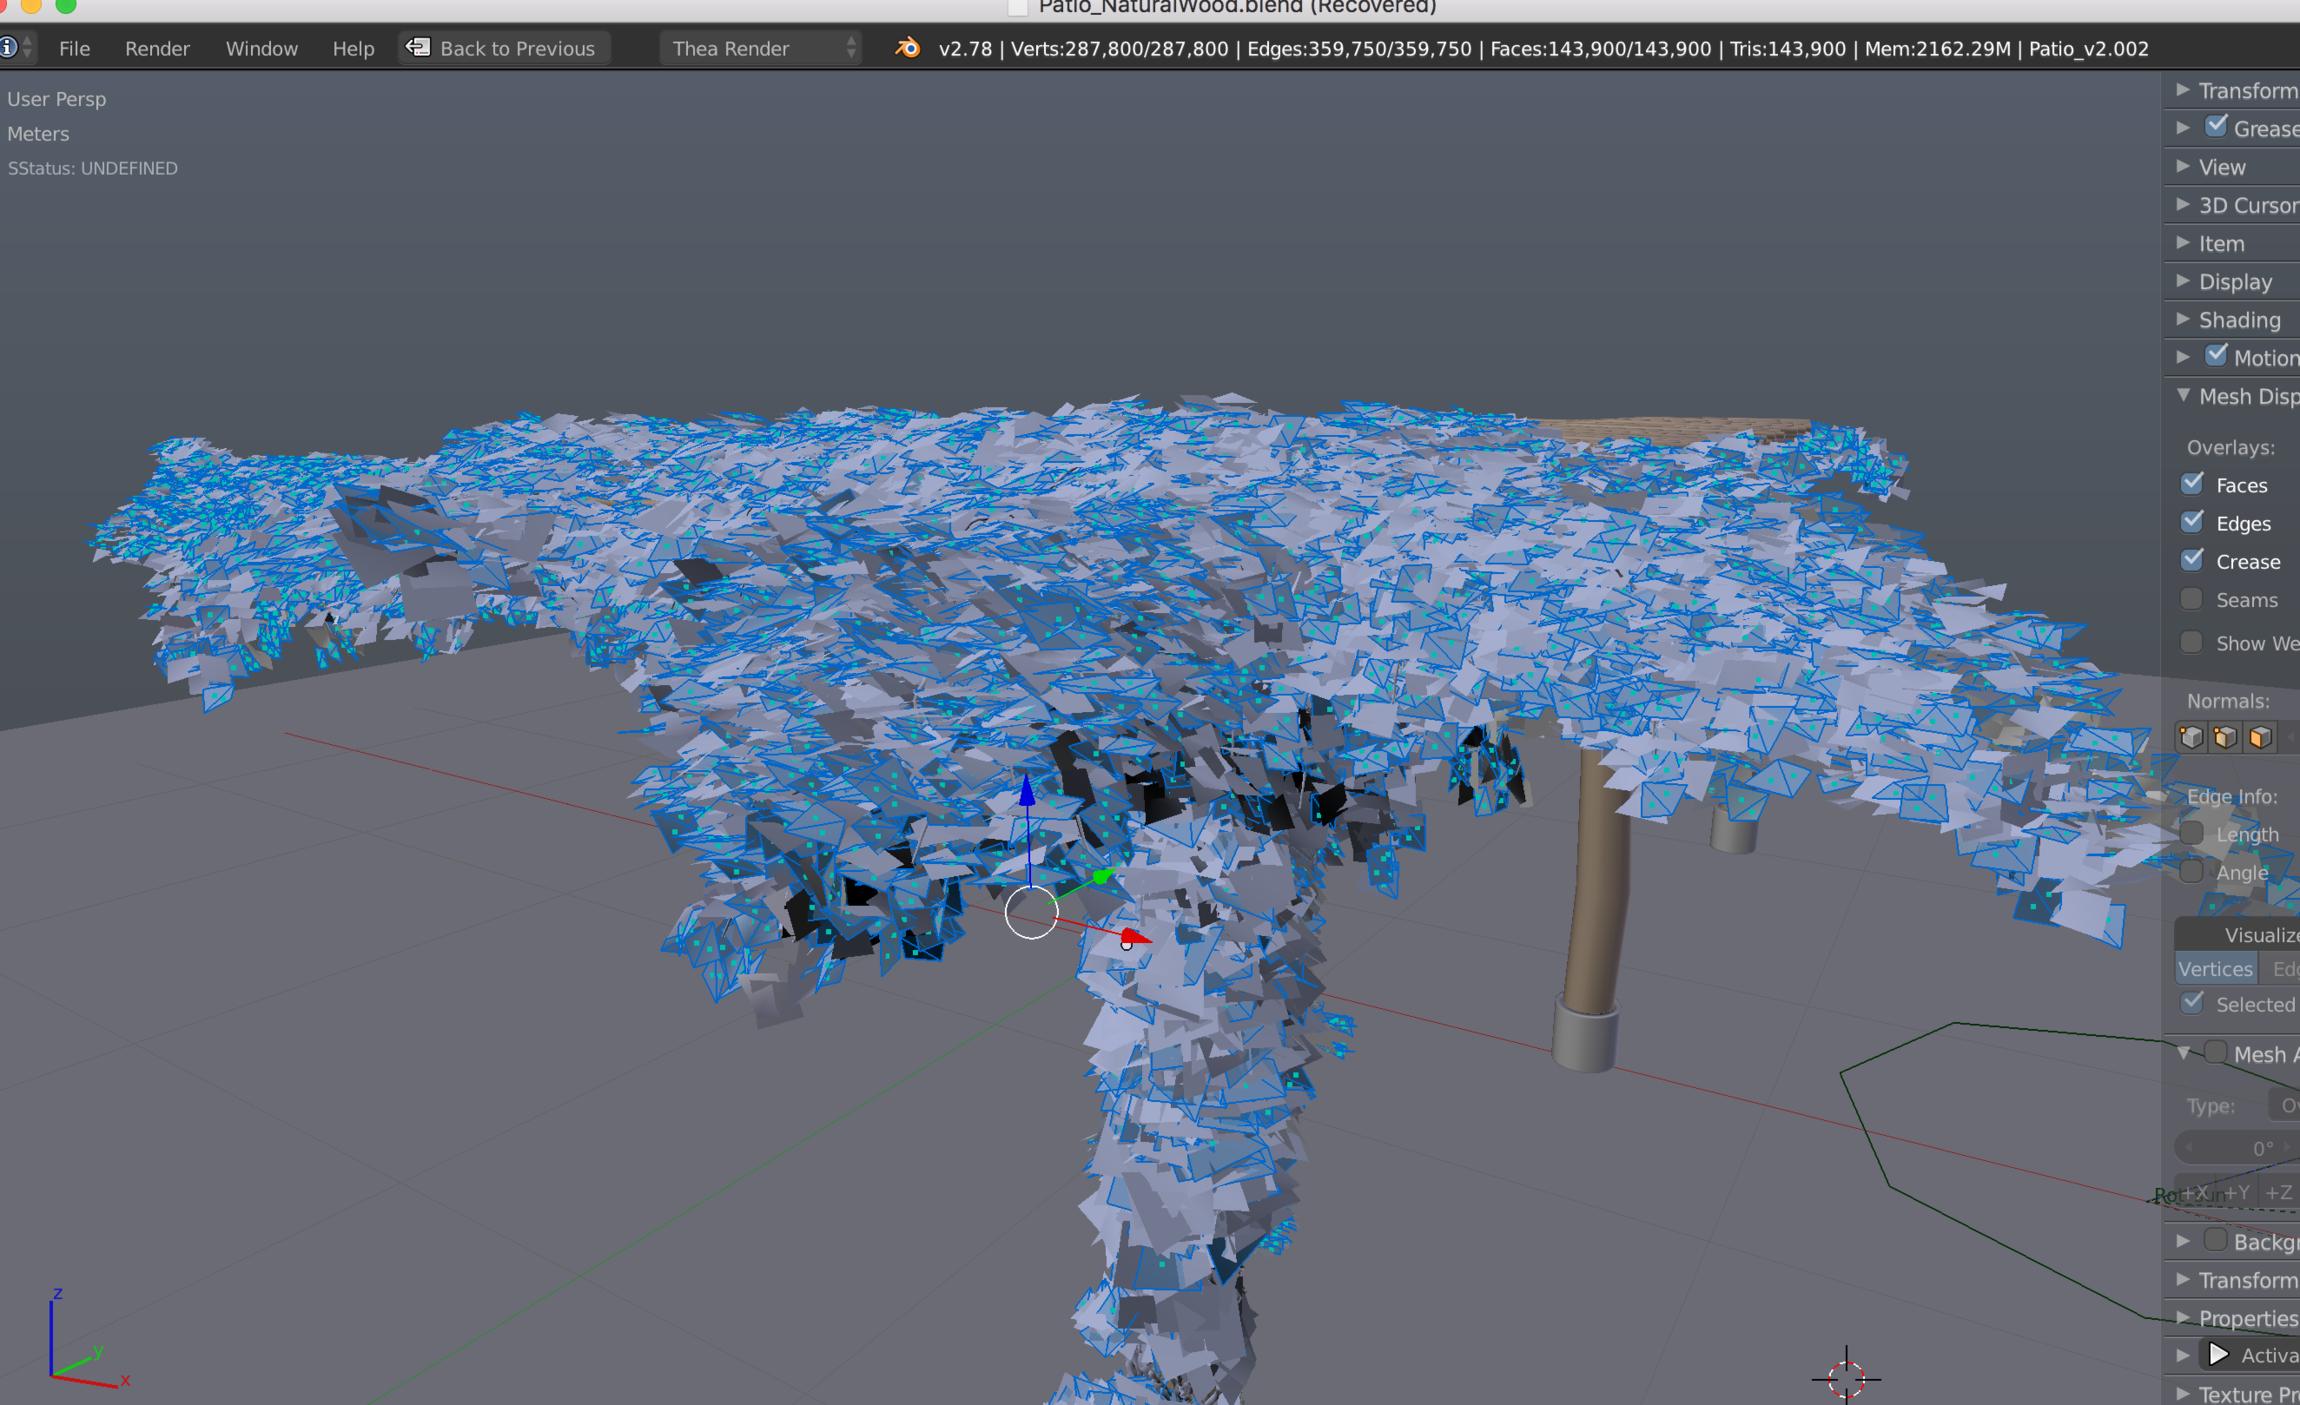Open the Window menu
Viewport: 2300px width, 1405px height.
[261, 48]
